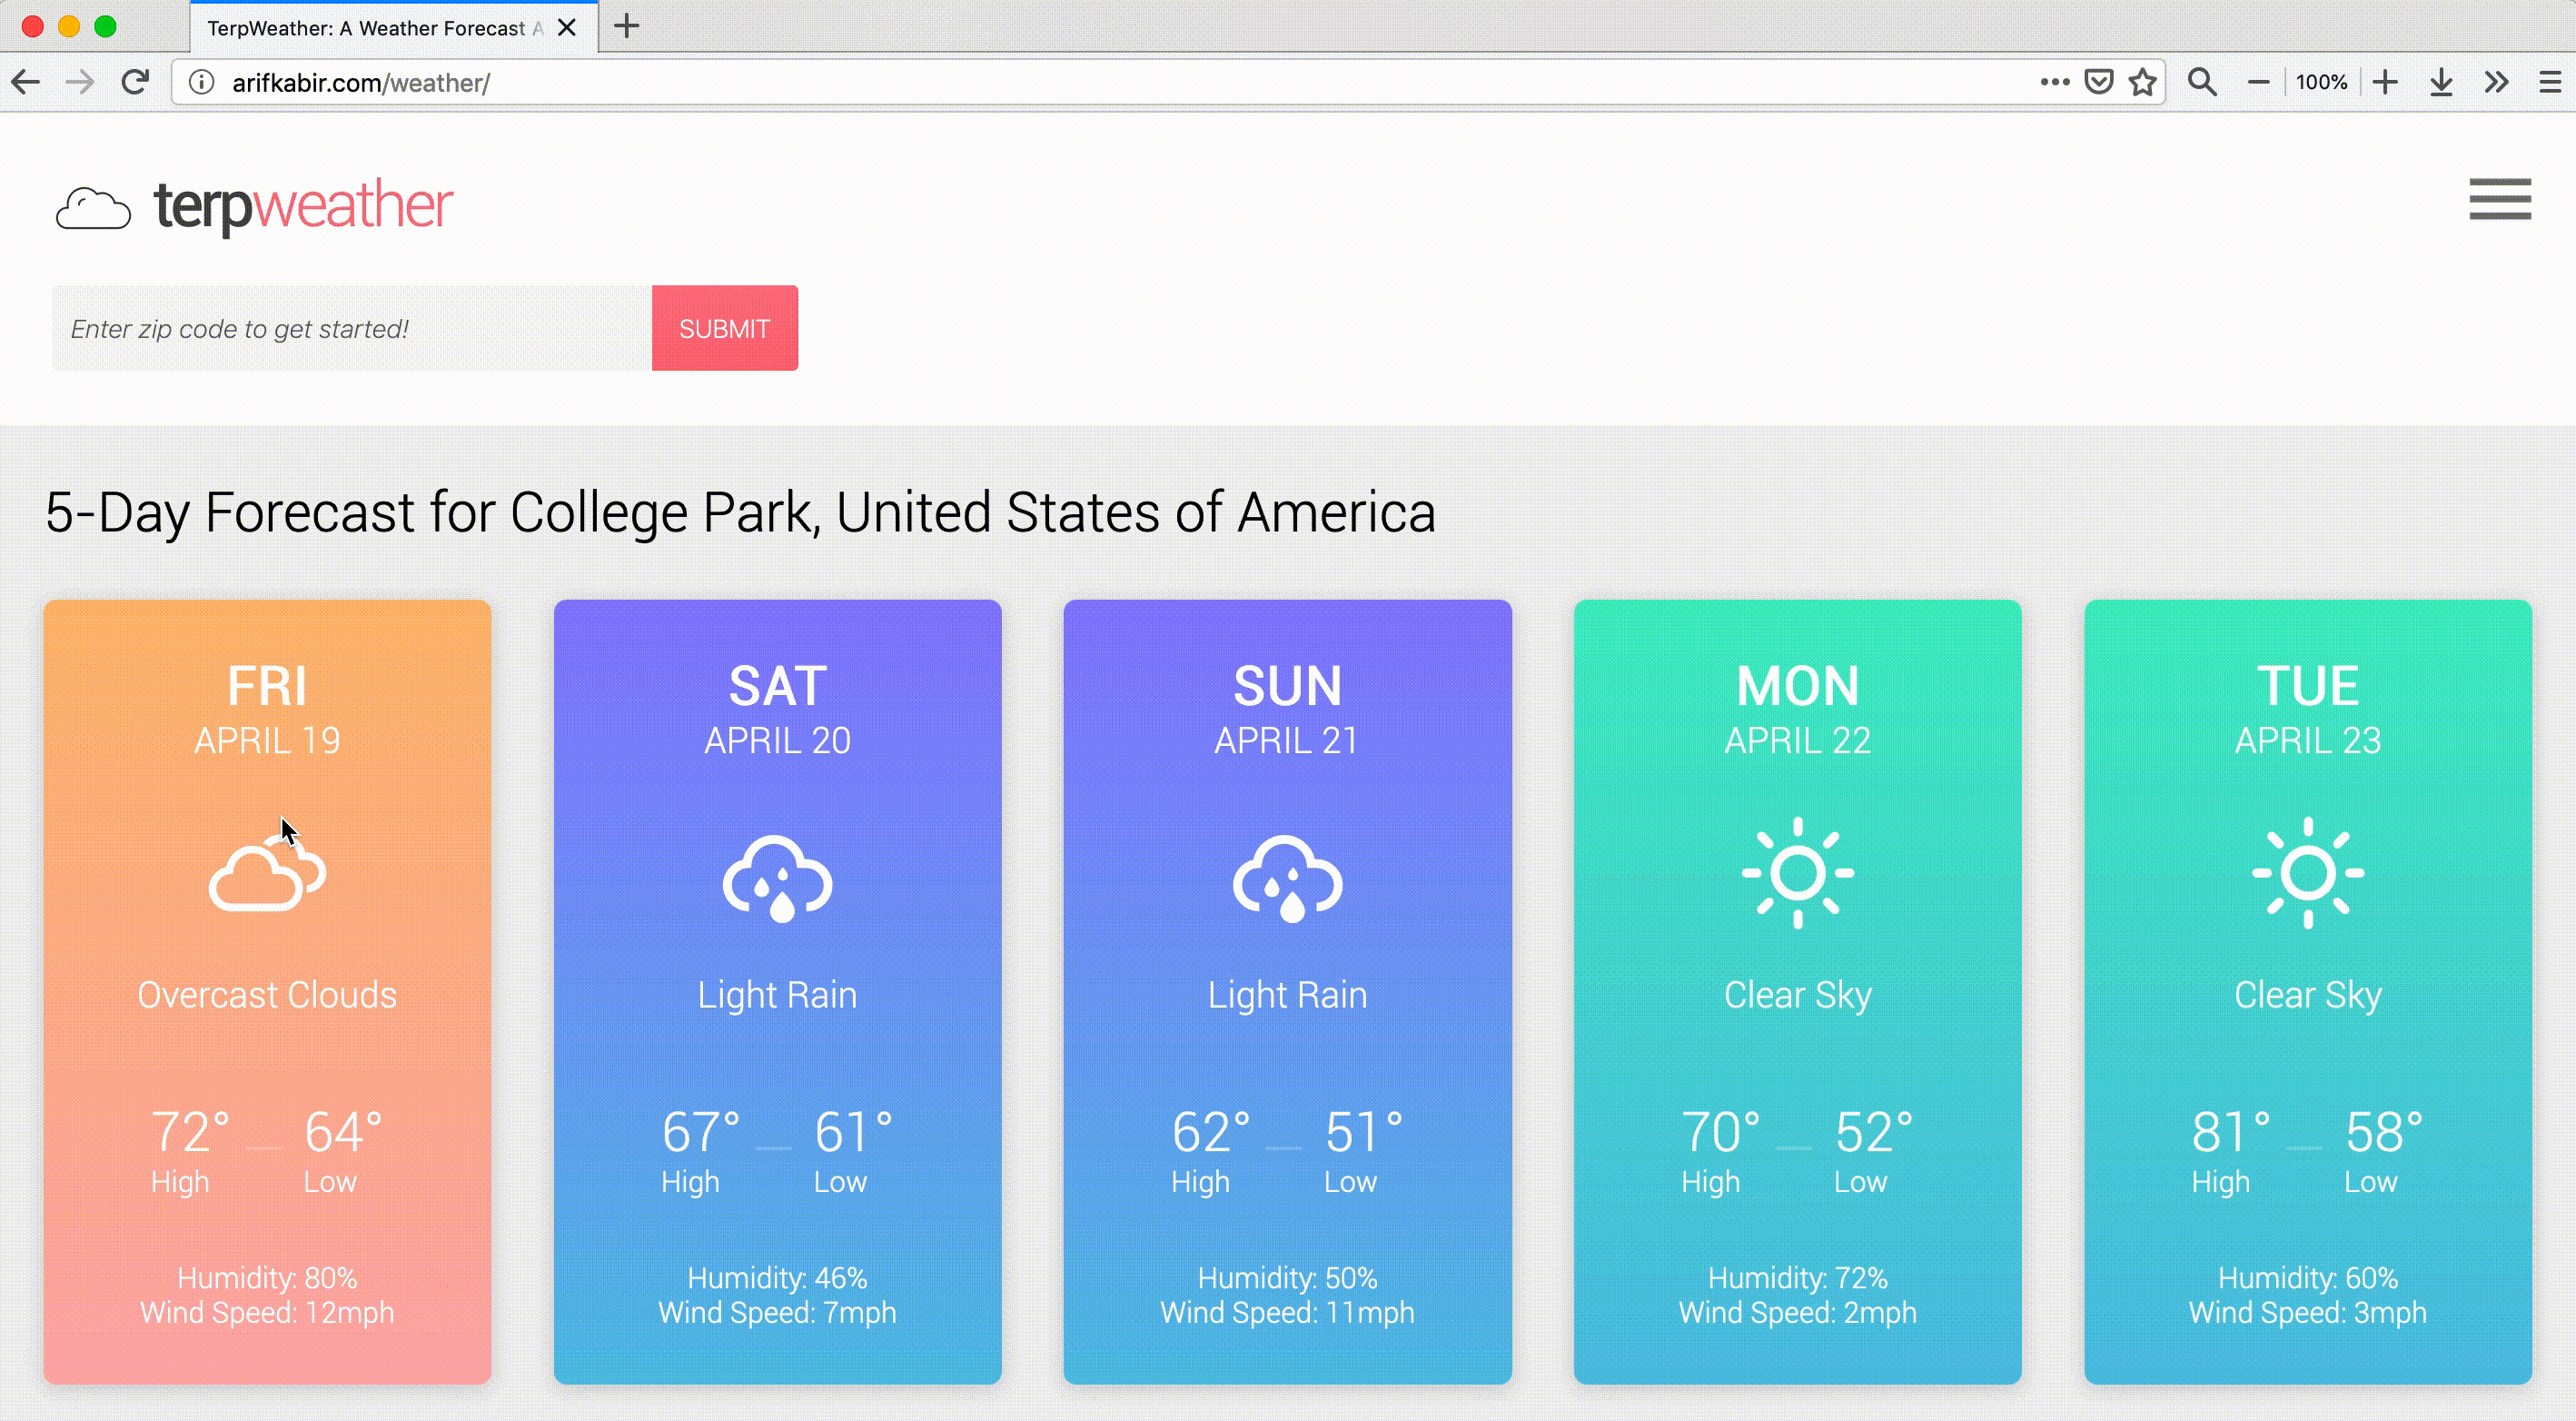Click Humidity: 60% on Tuesday card
The width and height of the screenshot is (2576, 1421).
2308,1278
